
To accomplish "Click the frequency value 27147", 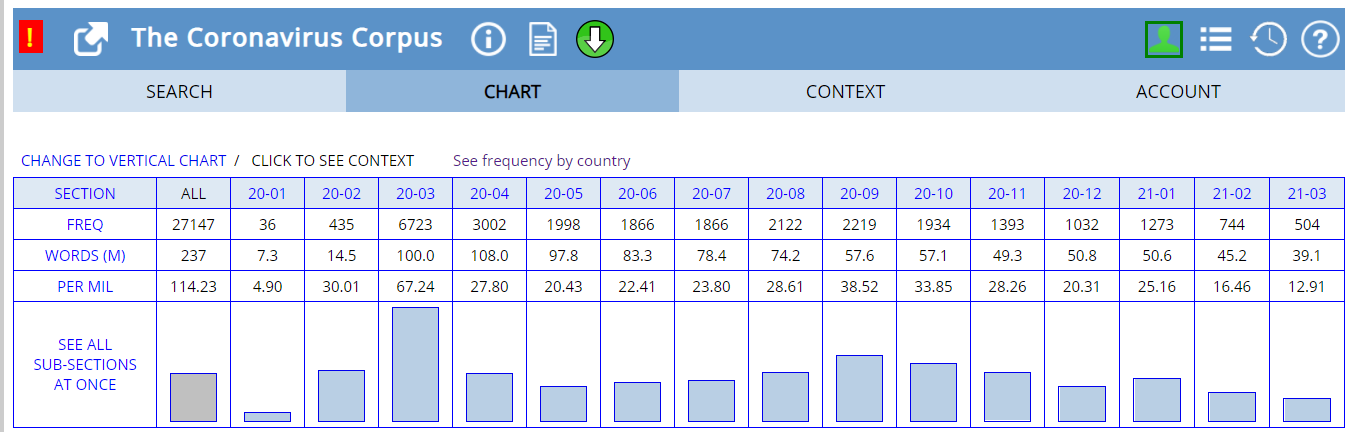I will coord(194,225).
